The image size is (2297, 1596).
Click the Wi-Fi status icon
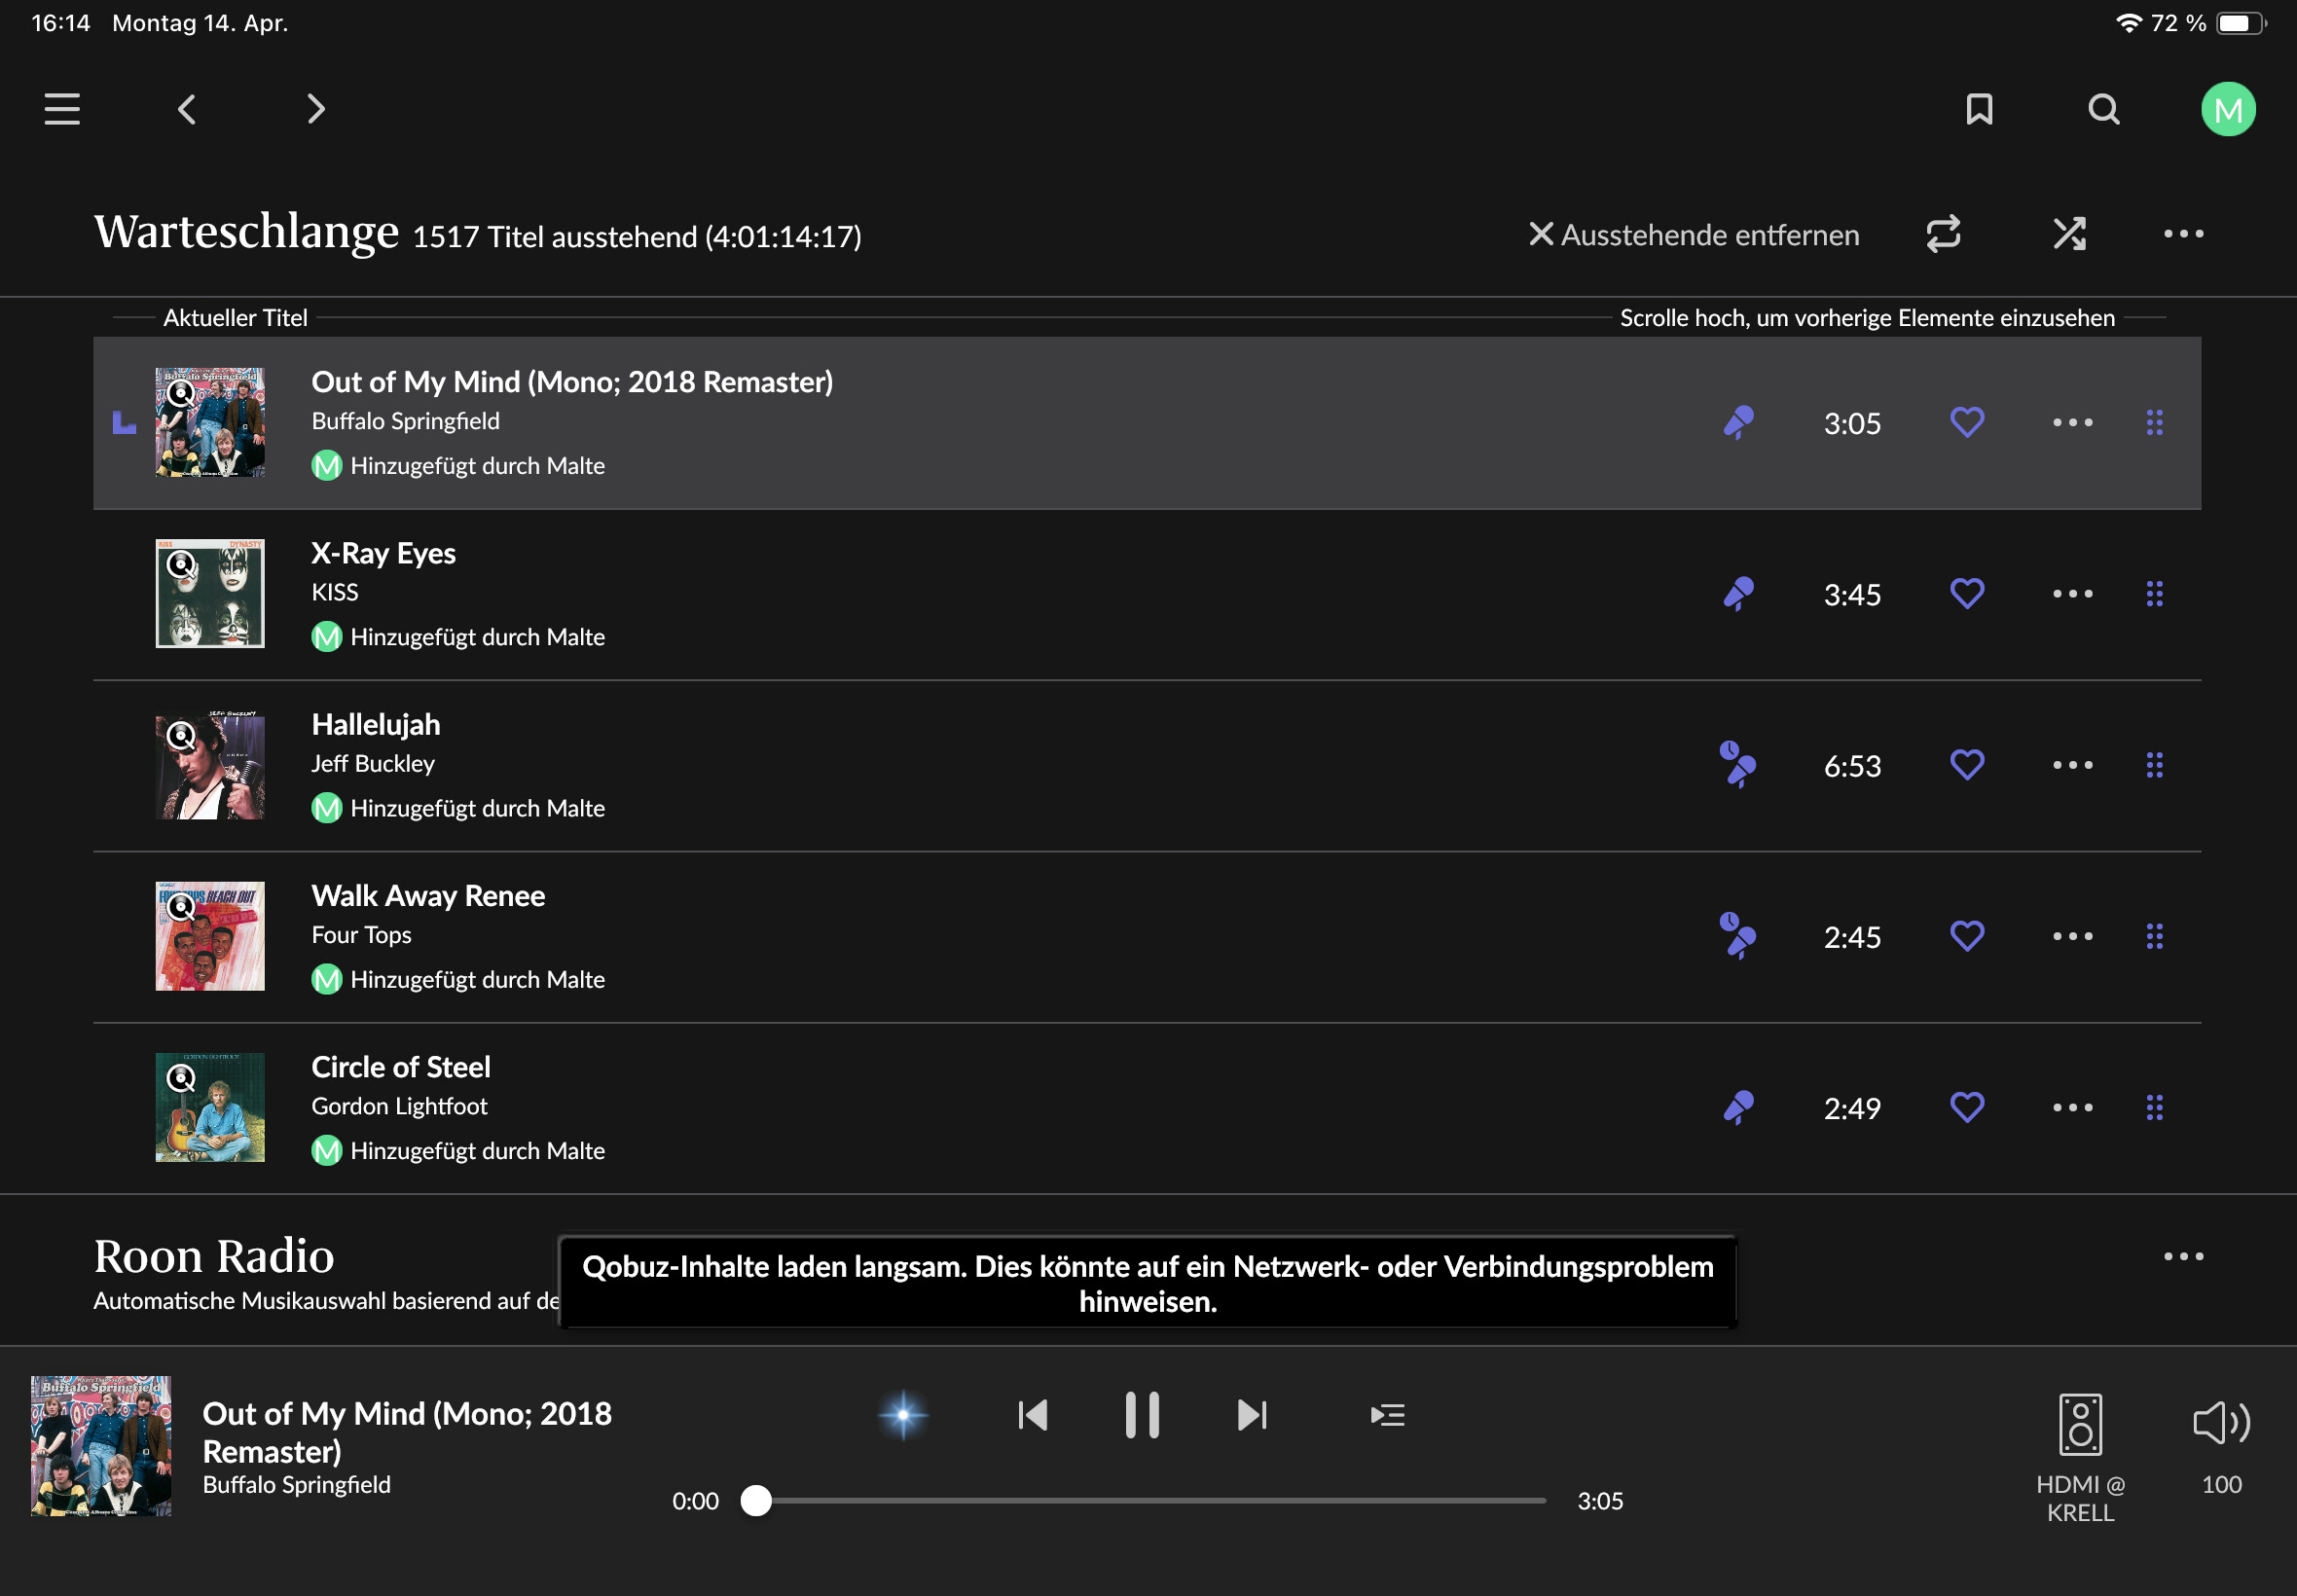[2128, 23]
